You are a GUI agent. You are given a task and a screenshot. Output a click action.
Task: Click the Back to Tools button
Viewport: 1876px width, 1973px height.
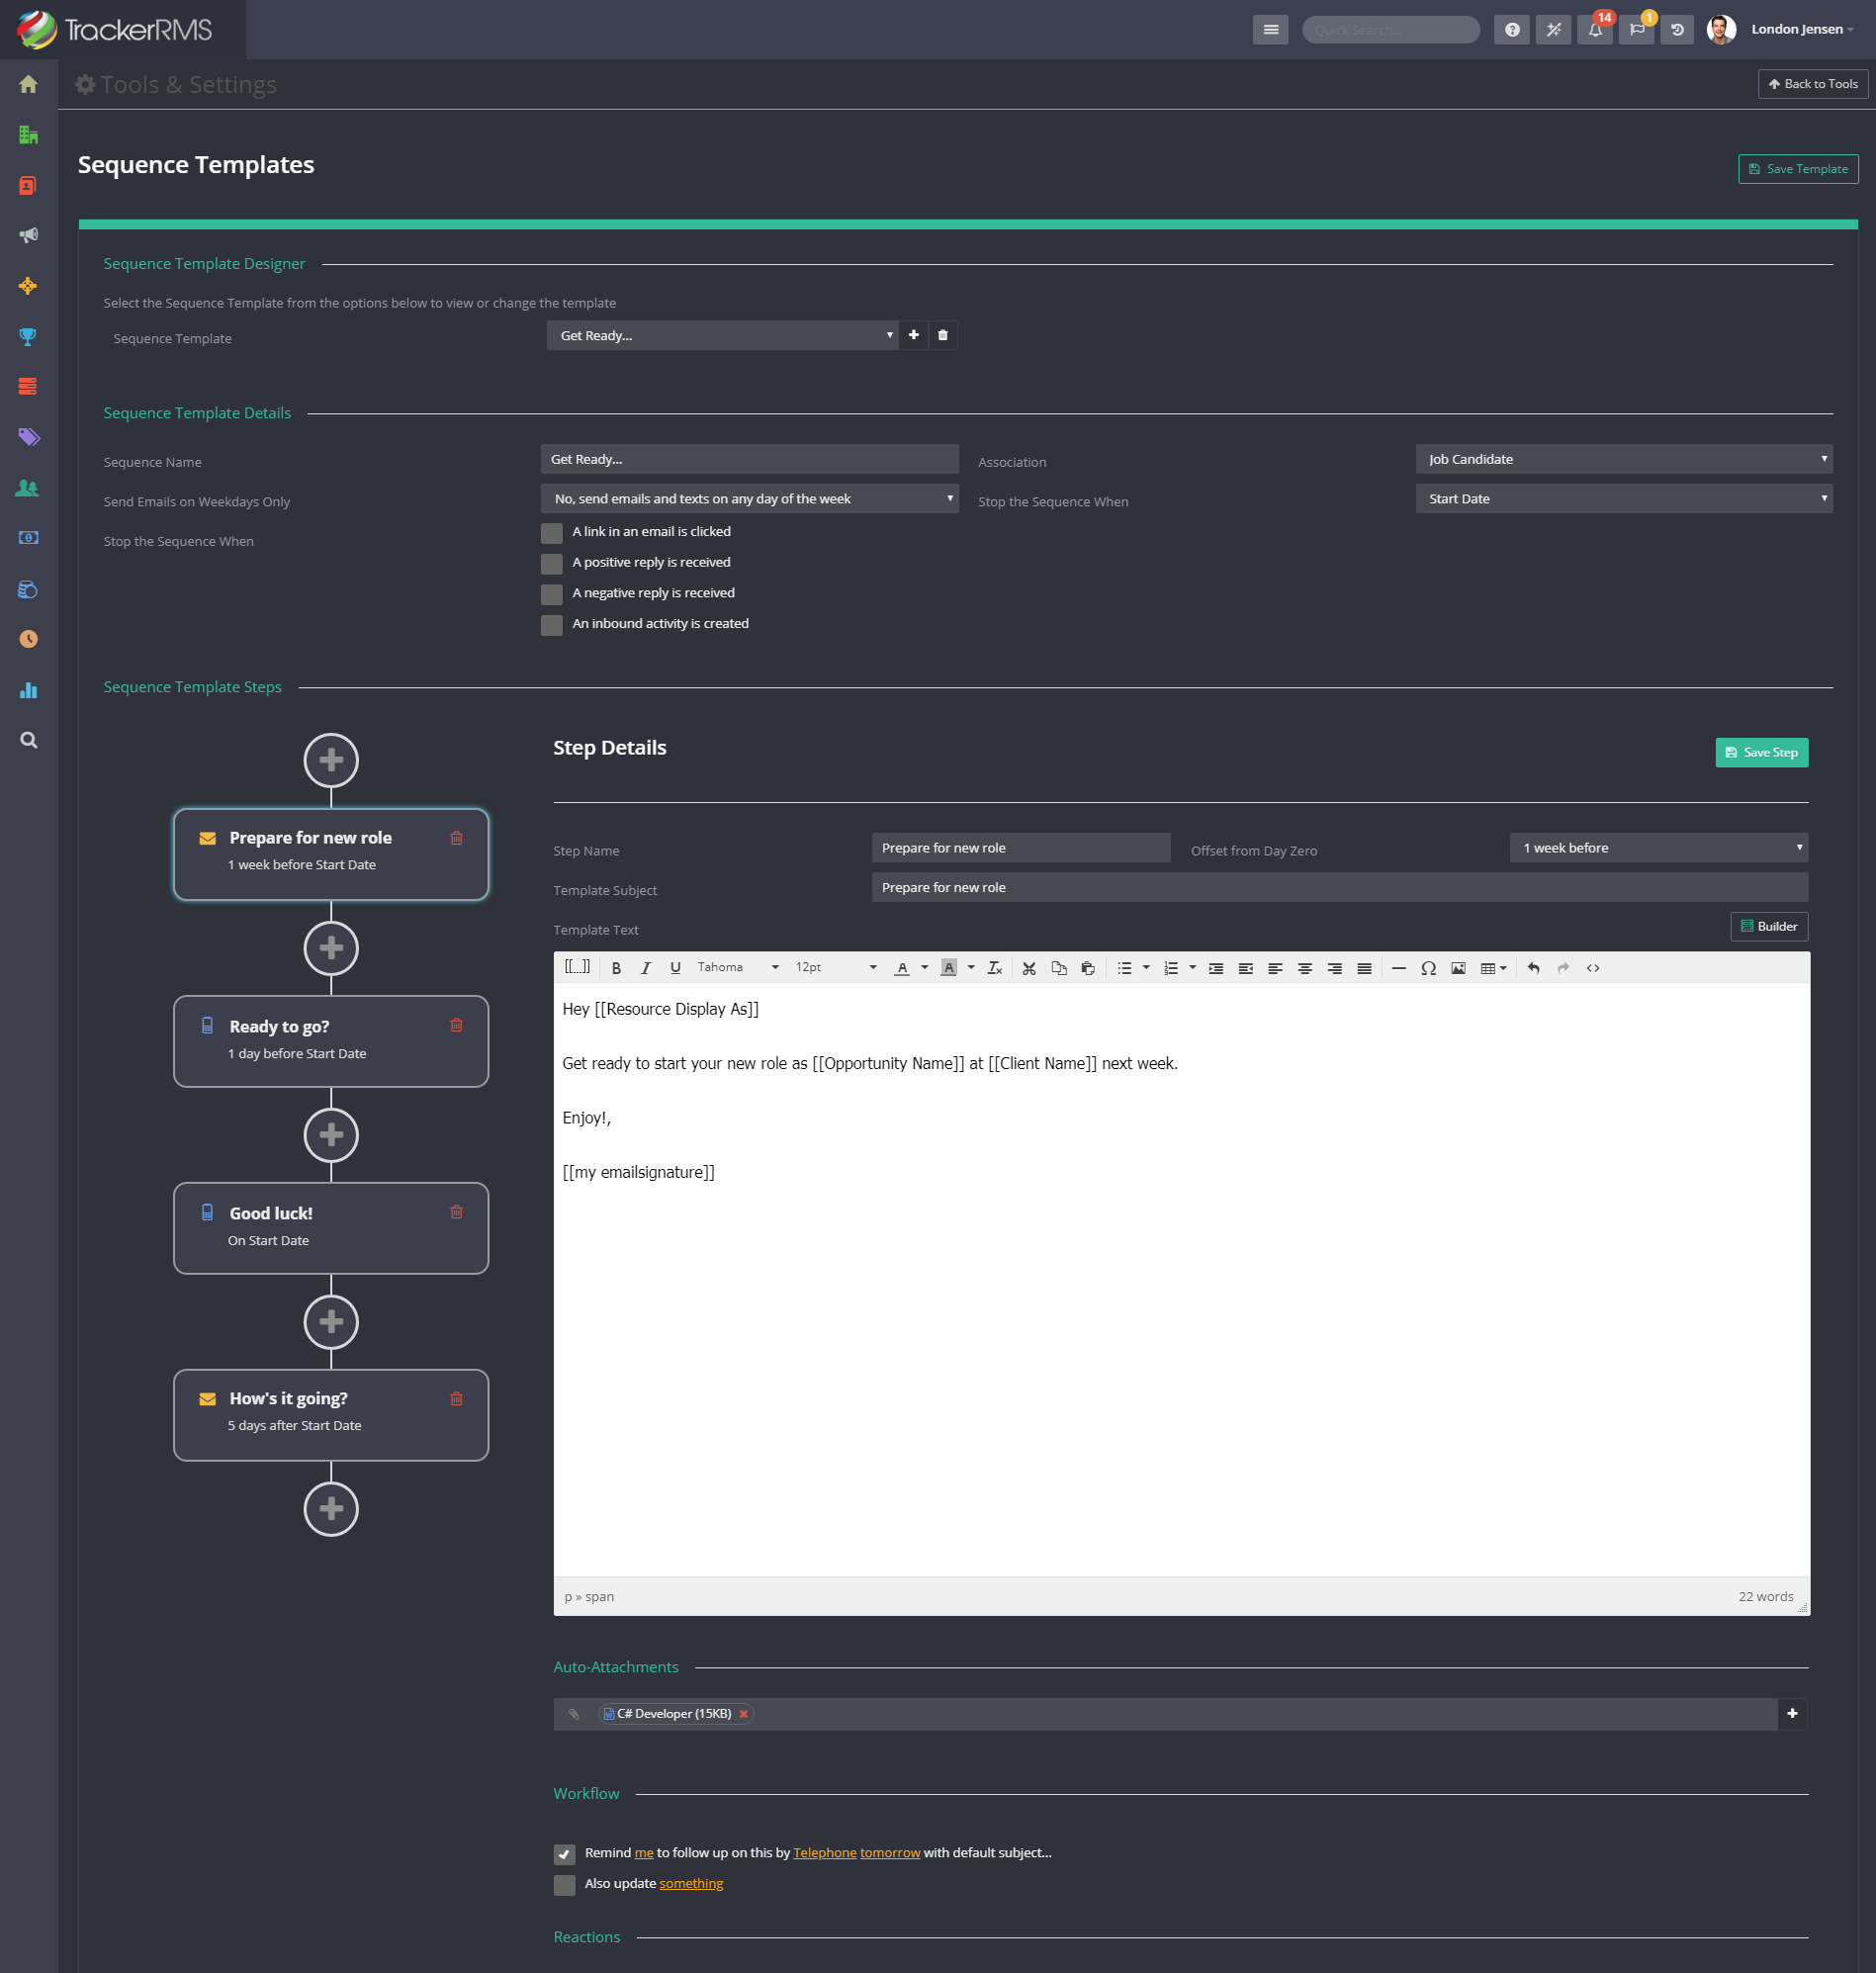[x=1813, y=84]
